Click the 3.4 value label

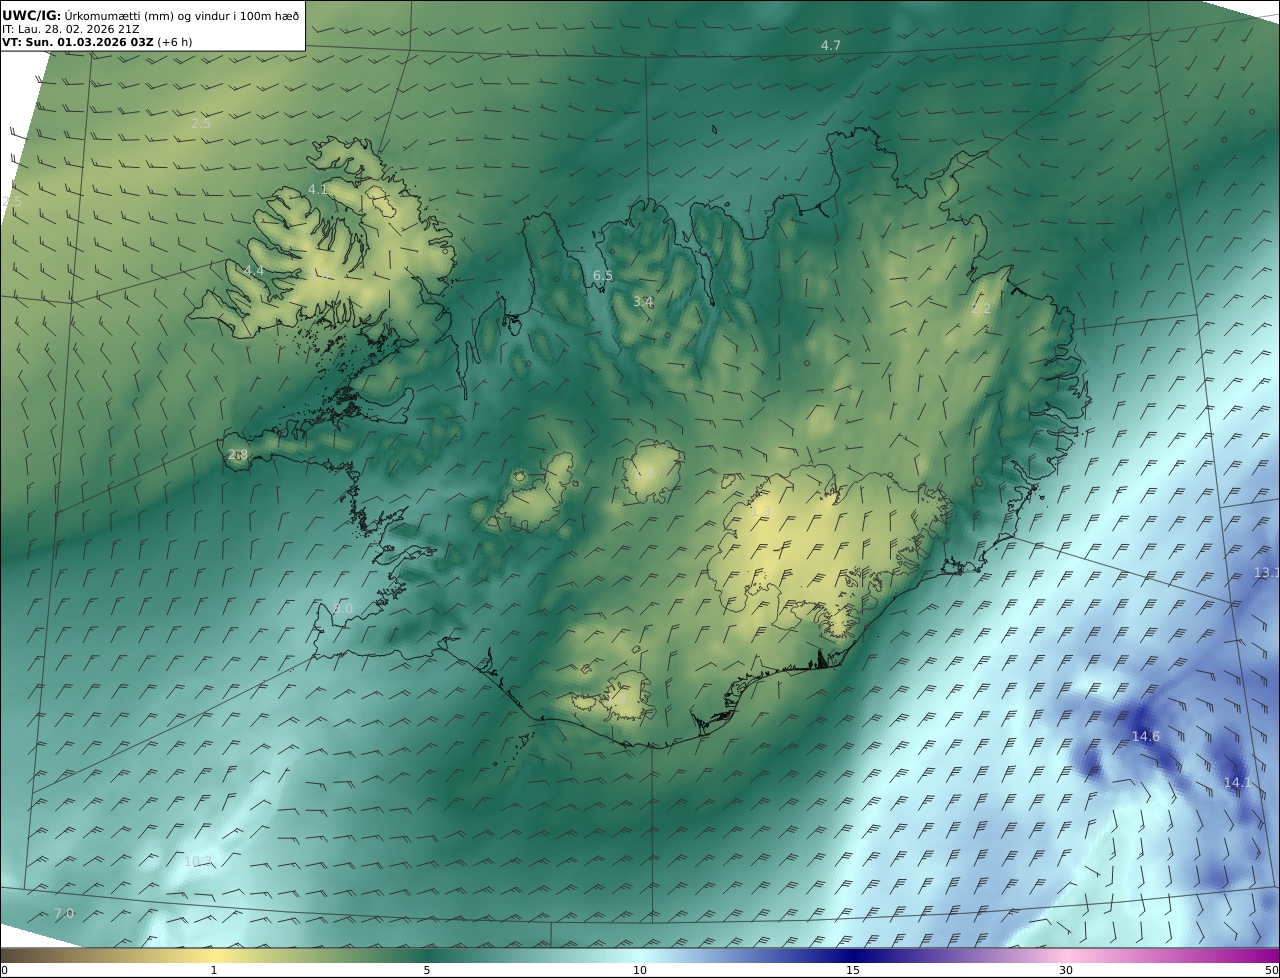[x=643, y=302]
